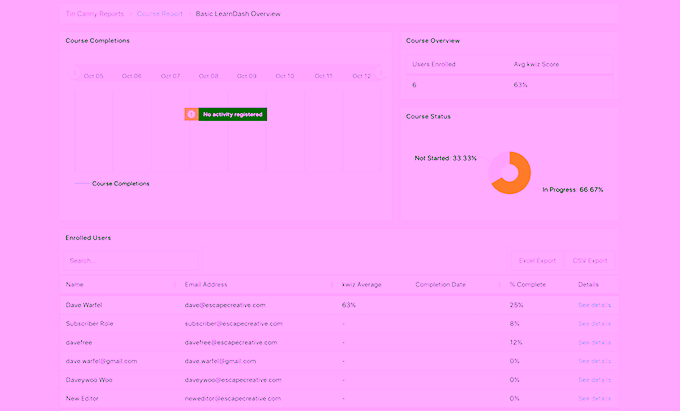This screenshot has width=680, height=411.
Task: See details for Subscriber Role
Action: pyautogui.click(x=594, y=324)
